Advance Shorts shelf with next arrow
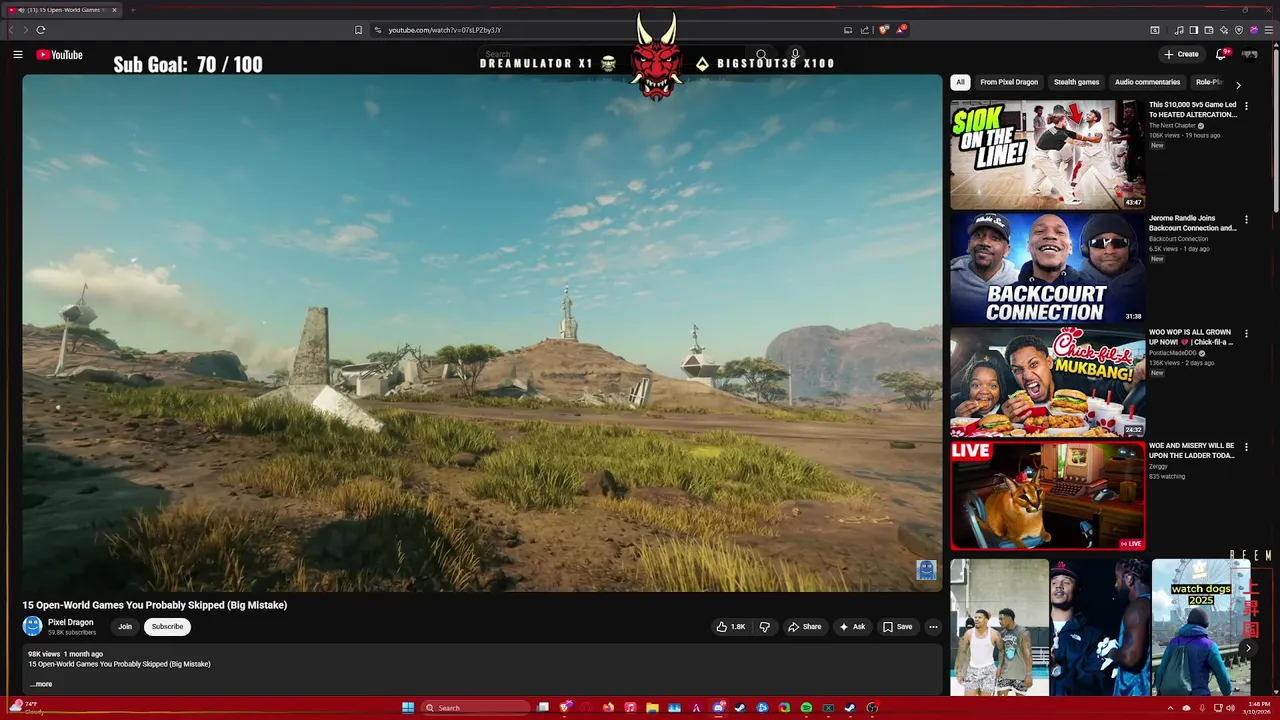This screenshot has height=720, width=1280. 1248,649
